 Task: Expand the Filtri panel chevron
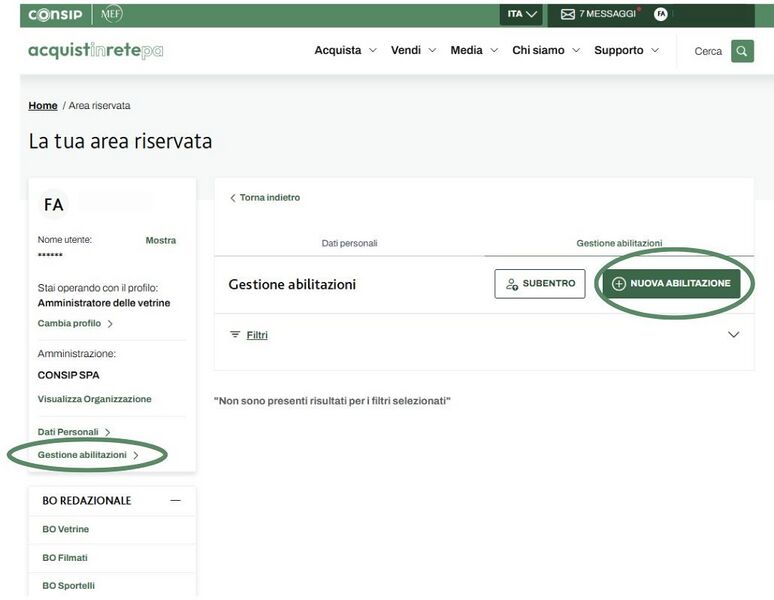point(733,335)
